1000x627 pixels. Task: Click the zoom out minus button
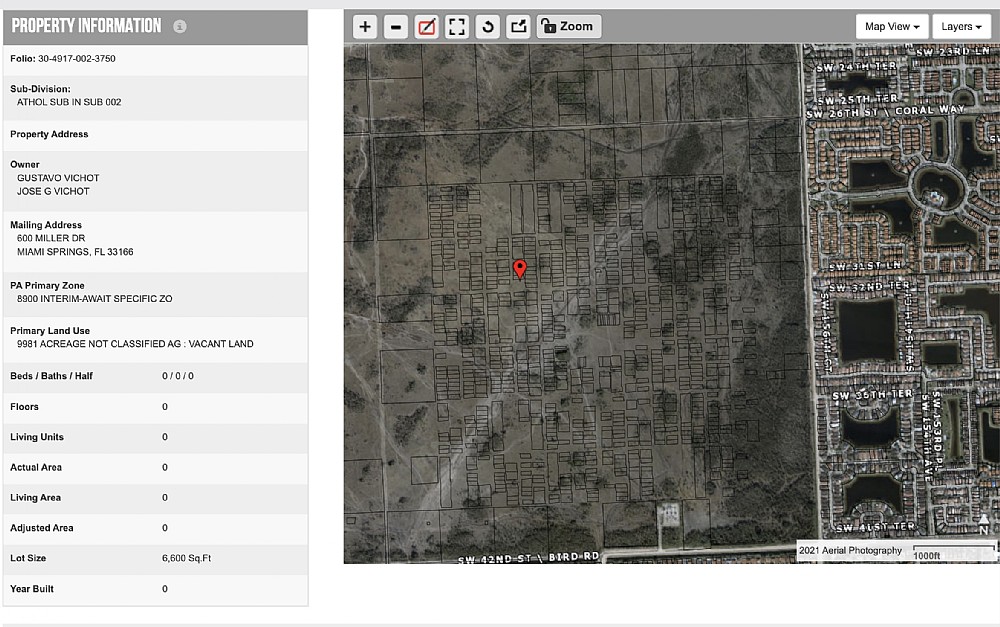(x=396, y=27)
